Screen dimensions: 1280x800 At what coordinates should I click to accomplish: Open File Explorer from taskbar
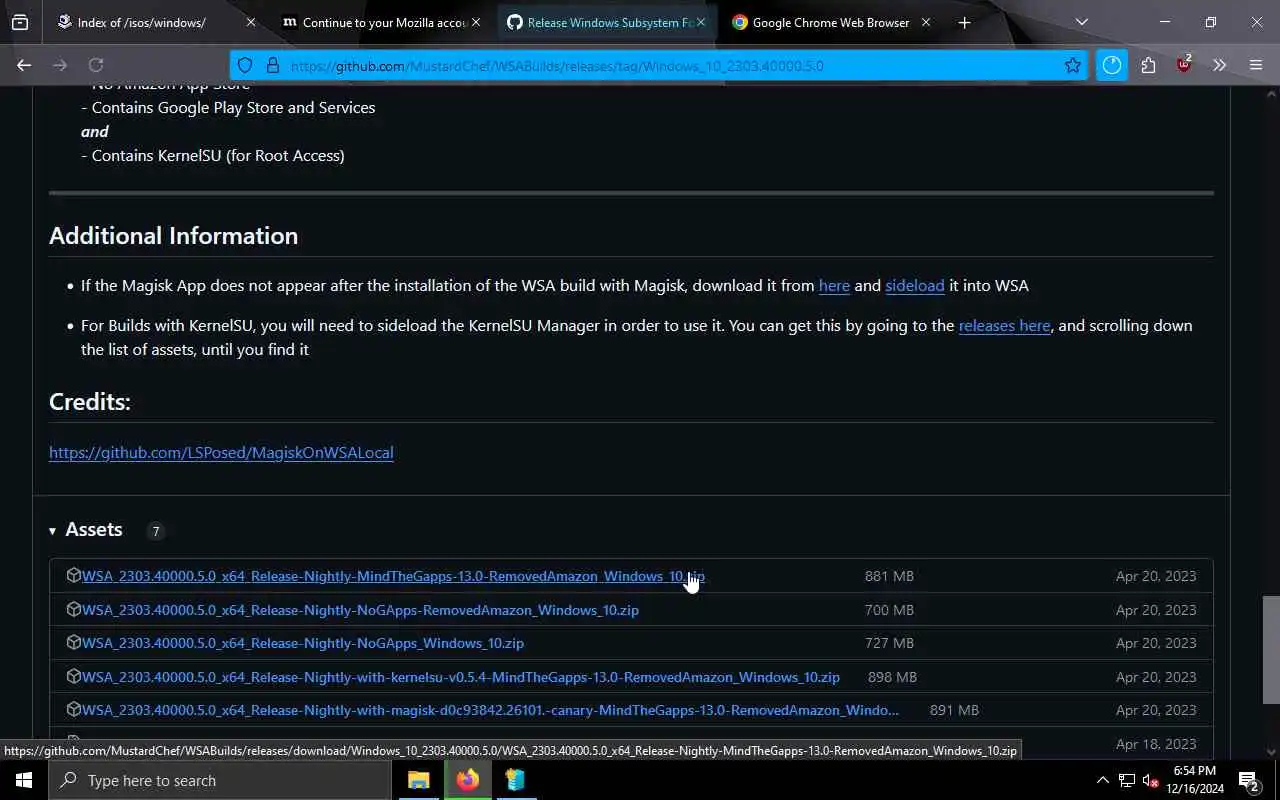coord(419,780)
